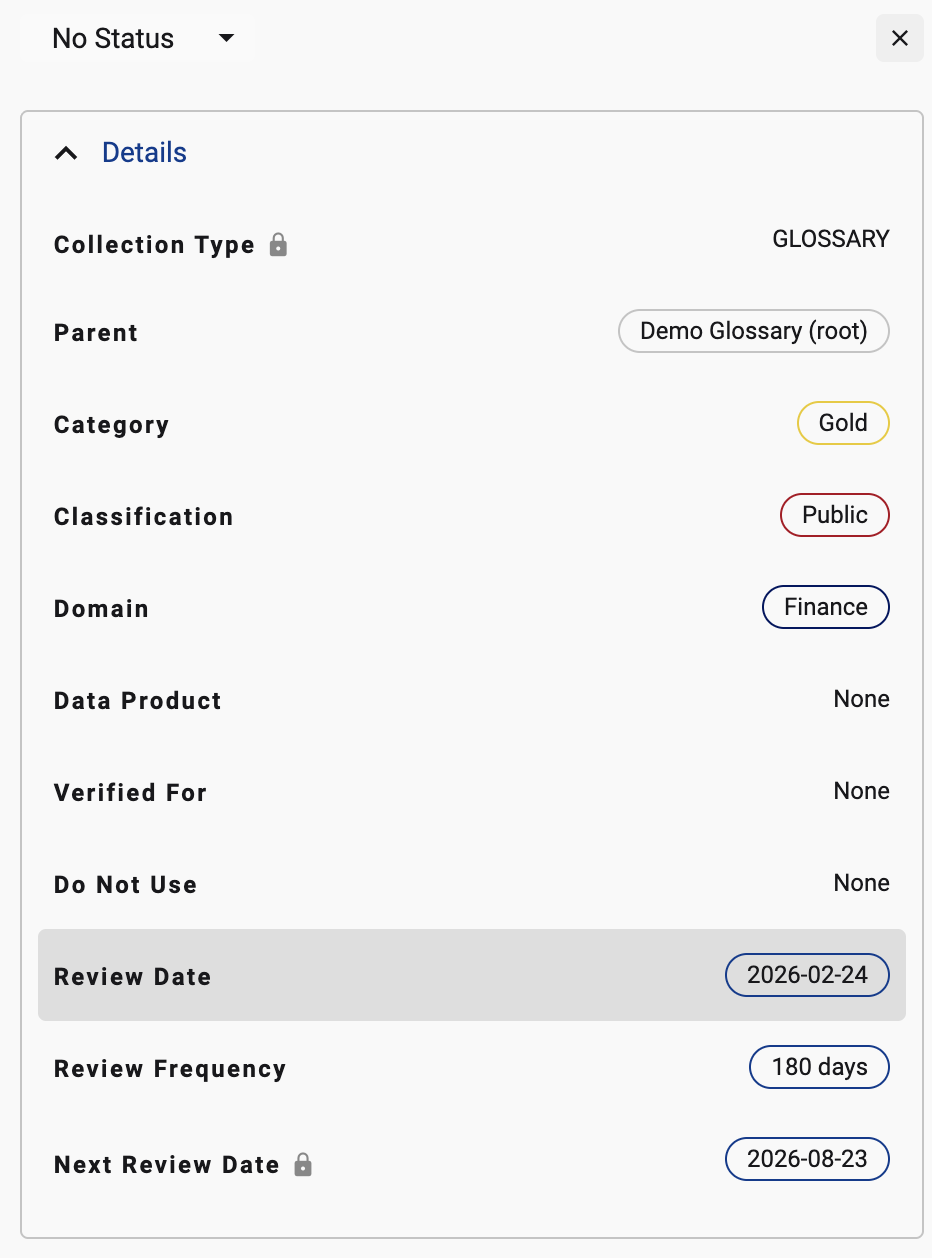932x1258 pixels.
Task: Click the Classification field label
Action: pyautogui.click(x=143, y=517)
